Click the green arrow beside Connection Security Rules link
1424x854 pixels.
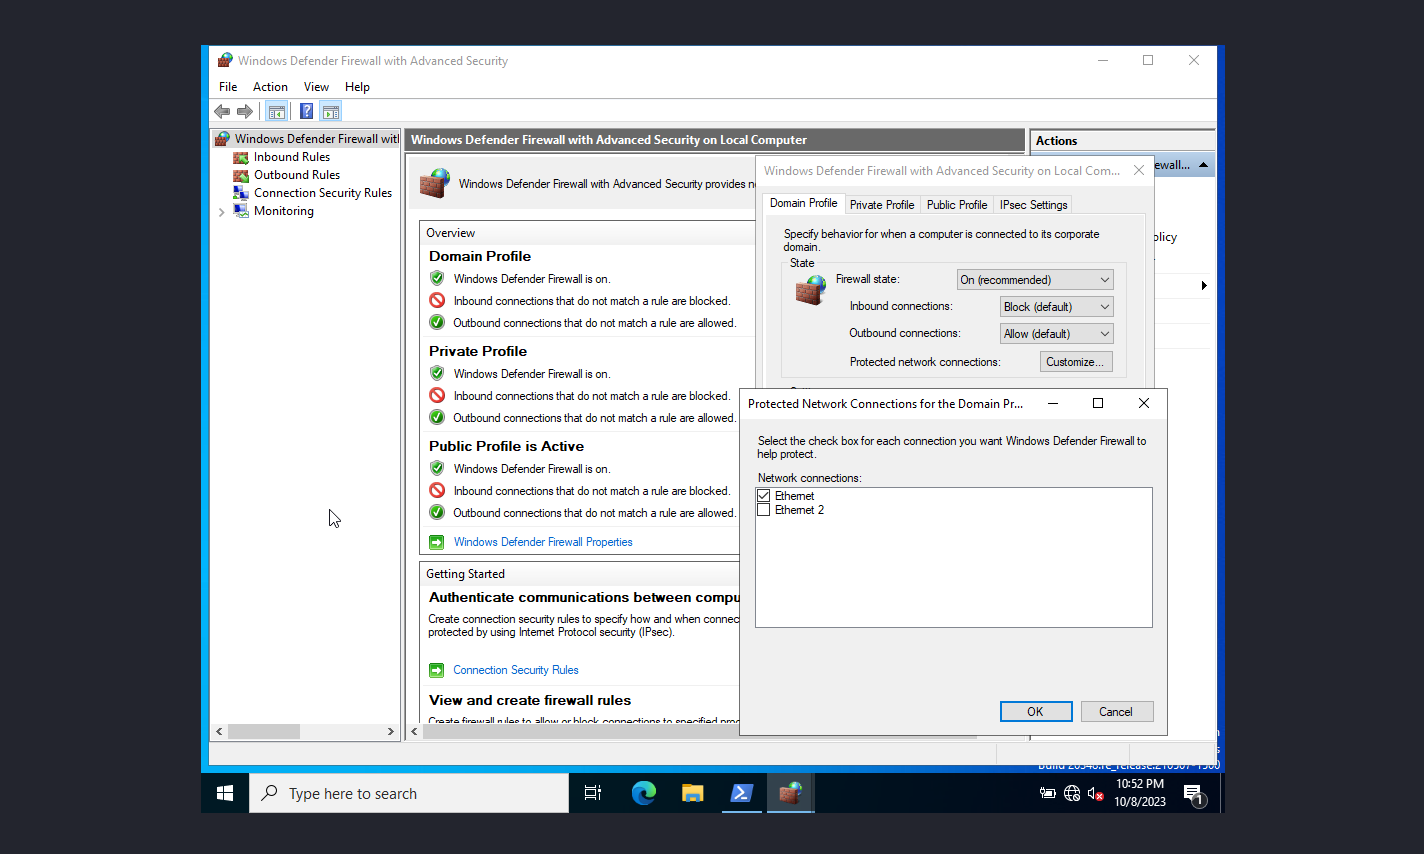(436, 670)
